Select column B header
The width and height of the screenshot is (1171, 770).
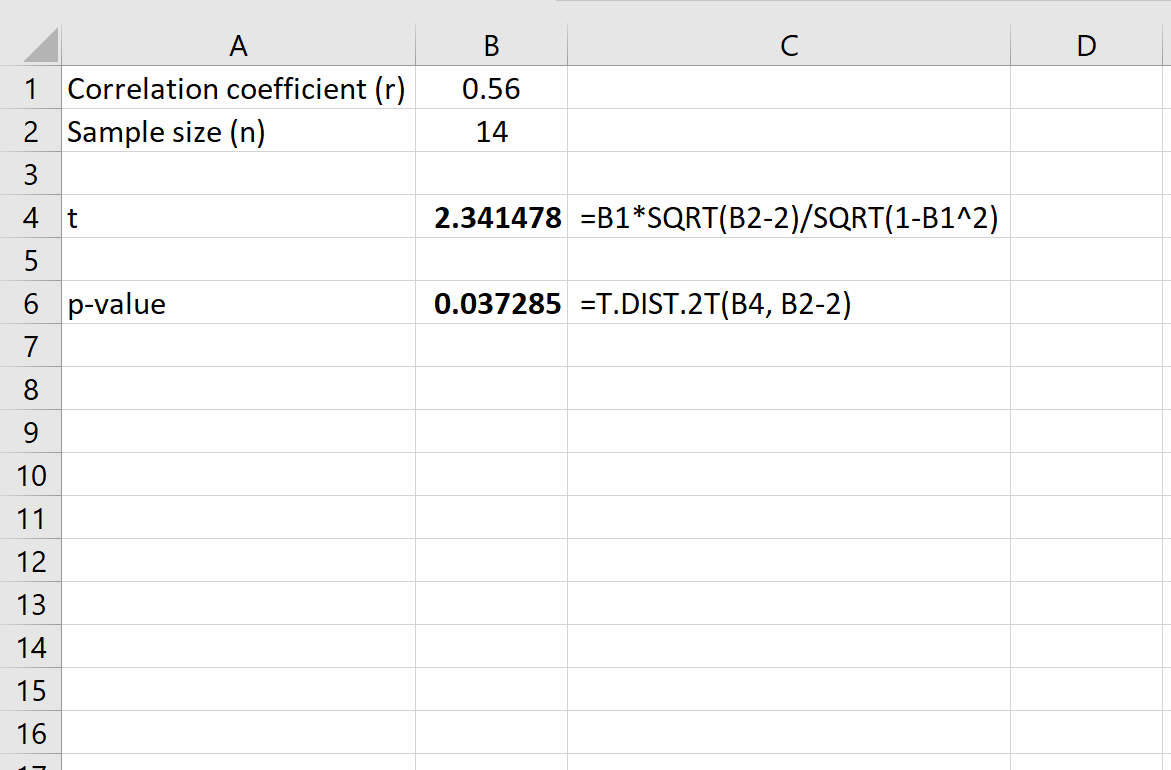pos(491,44)
